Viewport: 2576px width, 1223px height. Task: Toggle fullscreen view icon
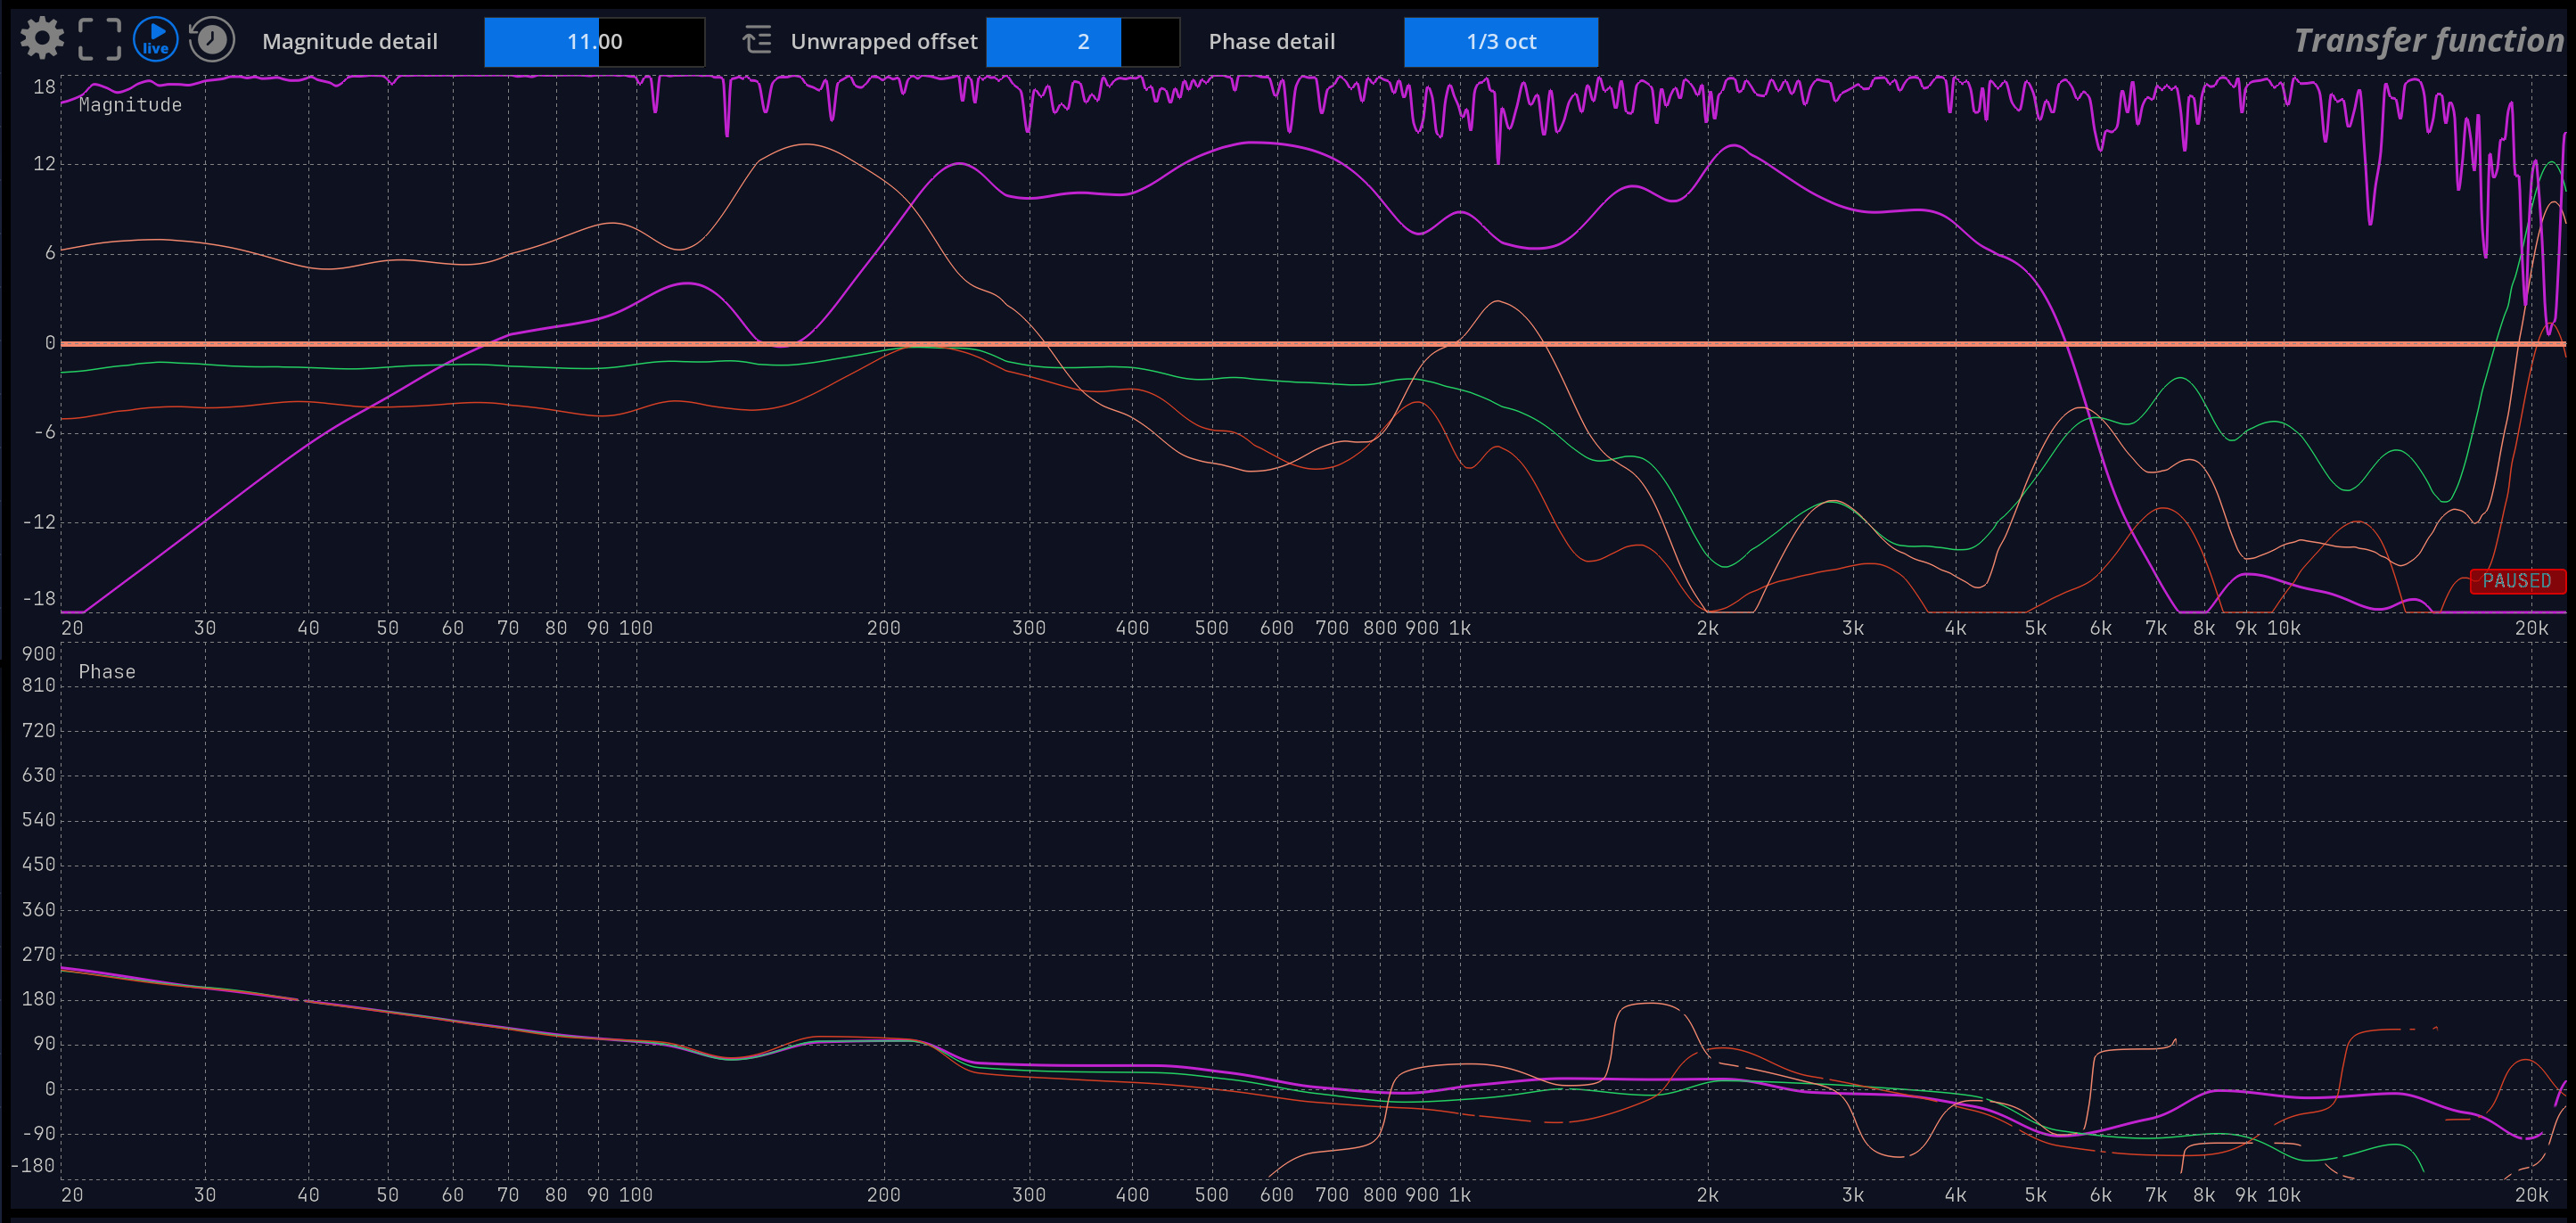click(100, 39)
